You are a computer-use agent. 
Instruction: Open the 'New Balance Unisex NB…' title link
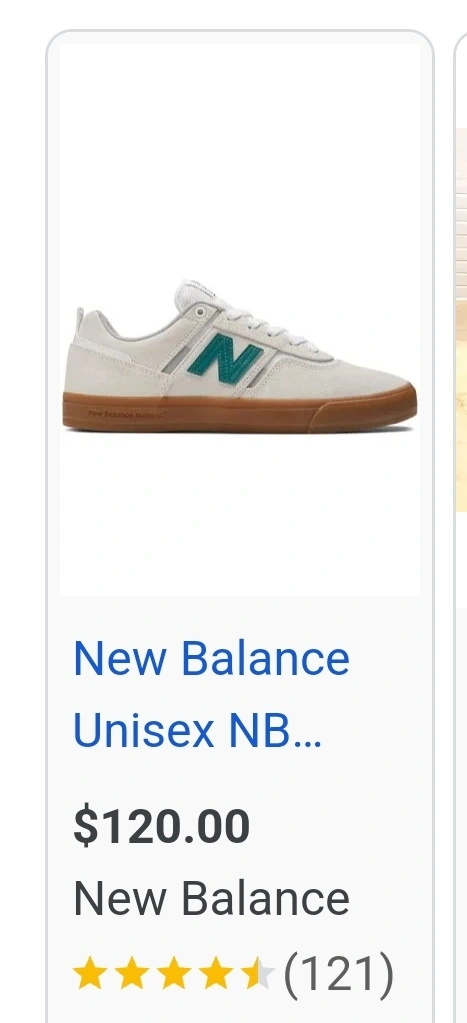click(211, 694)
